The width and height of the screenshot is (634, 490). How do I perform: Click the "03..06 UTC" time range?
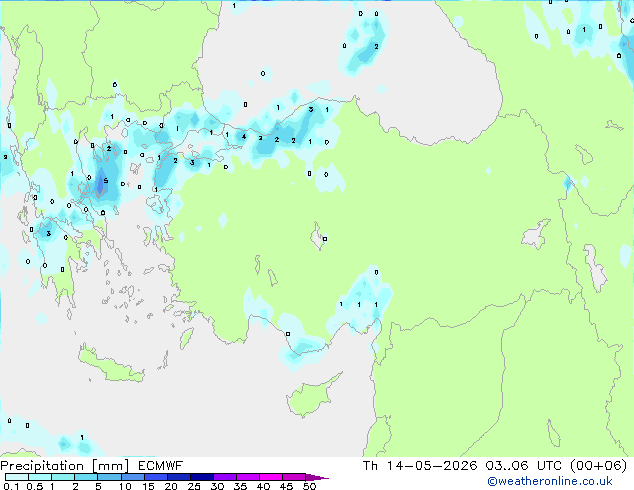coord(524,466)
